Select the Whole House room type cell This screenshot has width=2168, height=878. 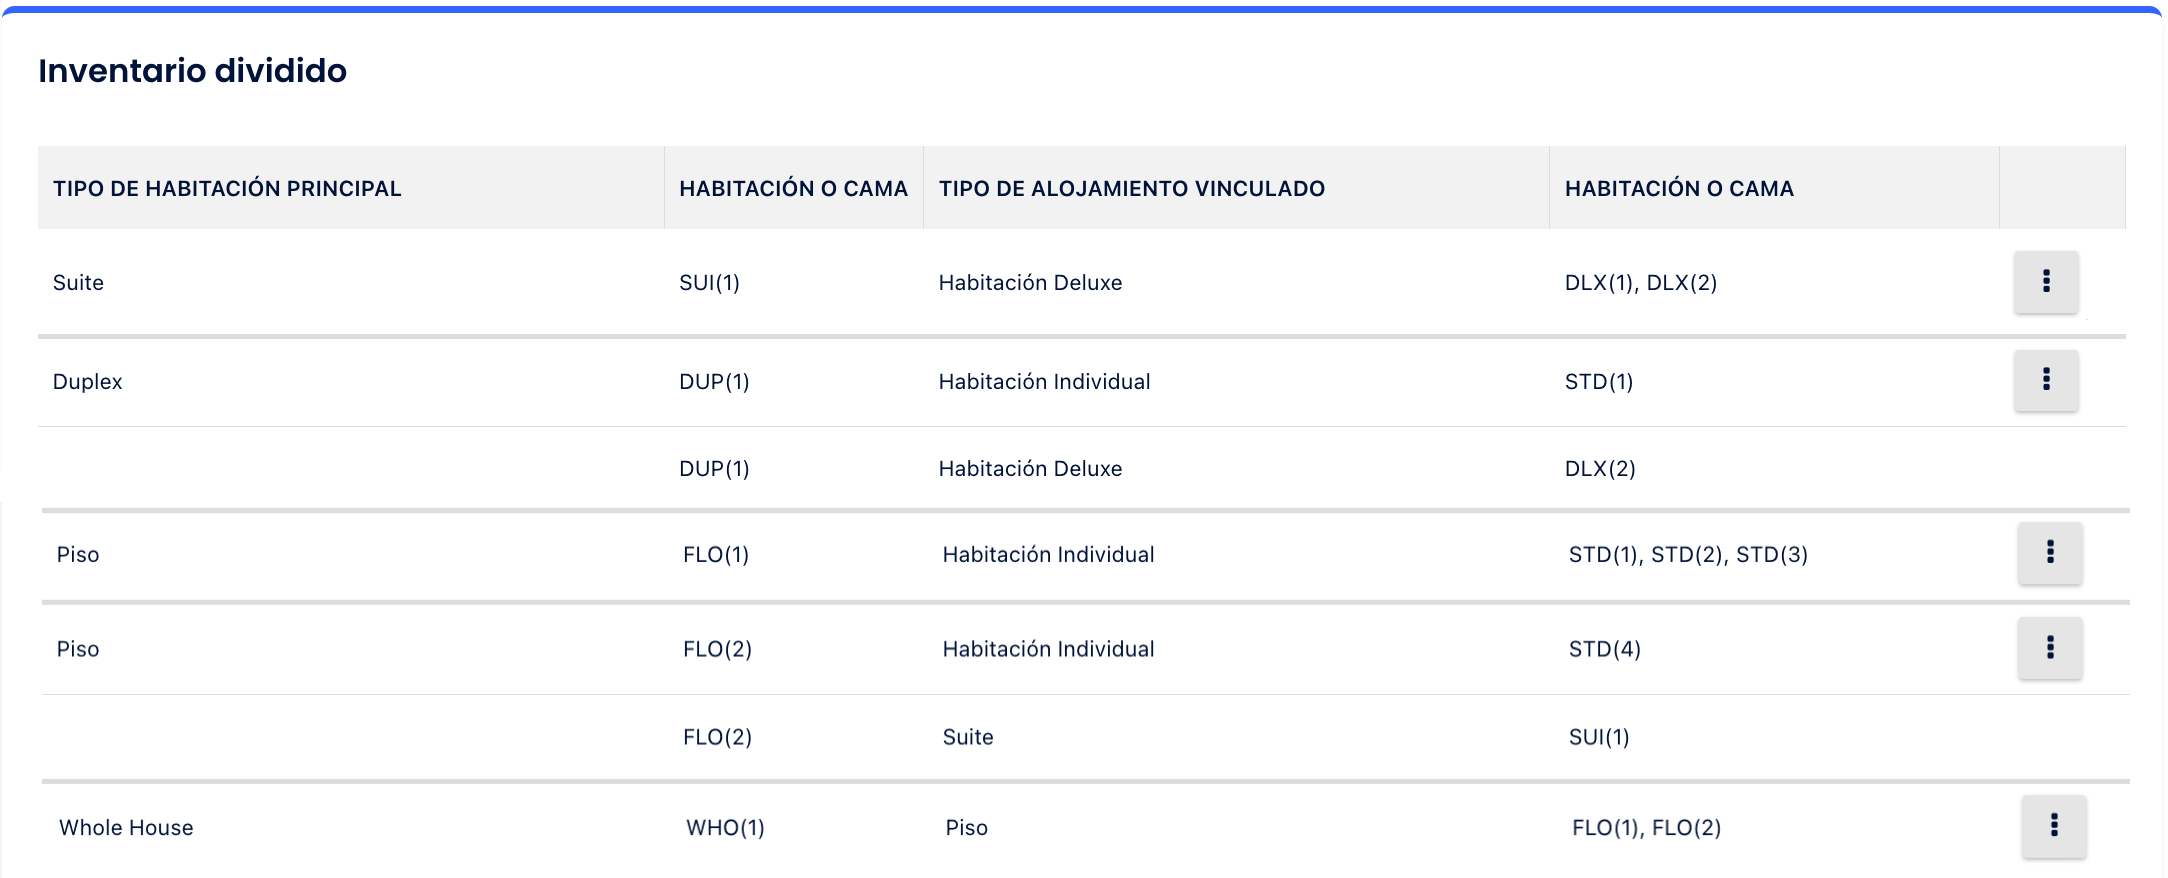[x=126, y=828]
